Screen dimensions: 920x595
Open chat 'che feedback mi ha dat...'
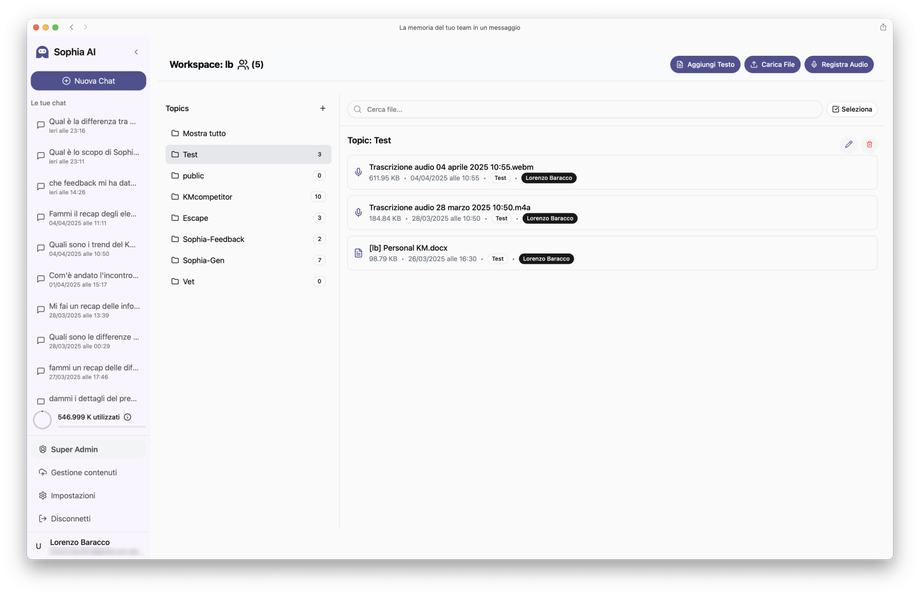click(x=88, y=187)
